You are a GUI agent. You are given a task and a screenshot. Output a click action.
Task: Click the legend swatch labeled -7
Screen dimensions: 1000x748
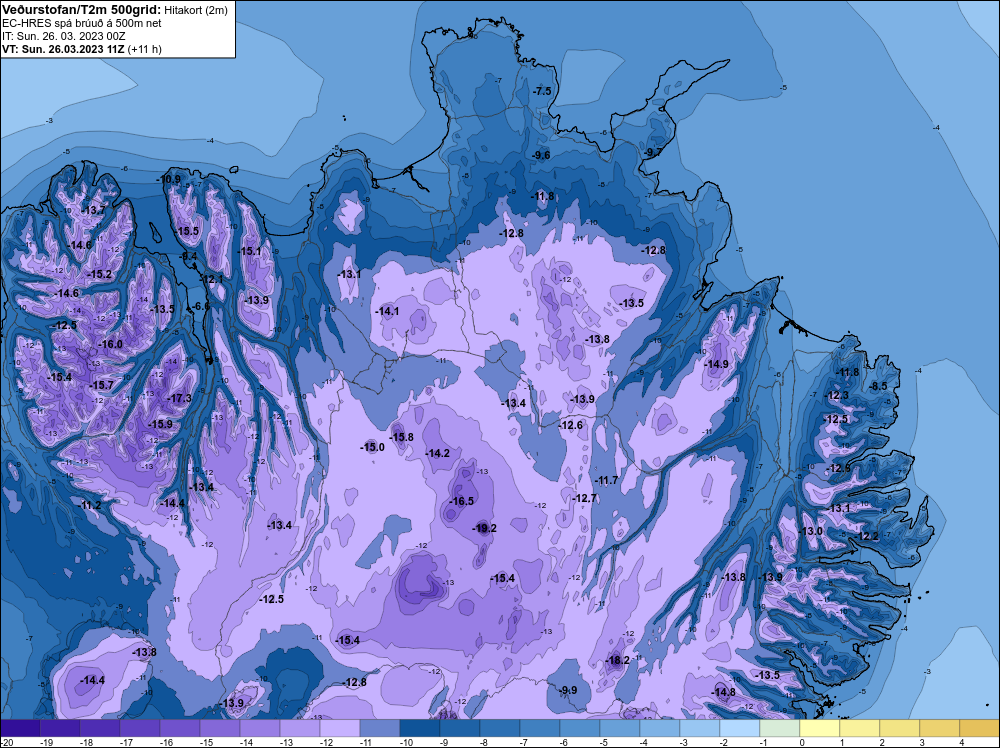point(540,728)
